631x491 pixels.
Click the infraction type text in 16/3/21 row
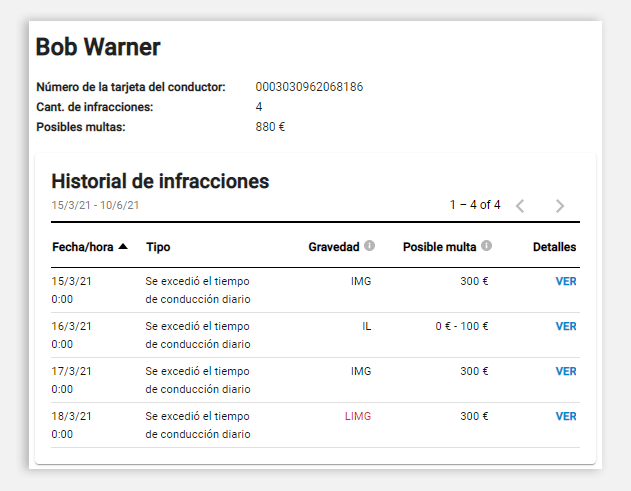tap(198, 335)
